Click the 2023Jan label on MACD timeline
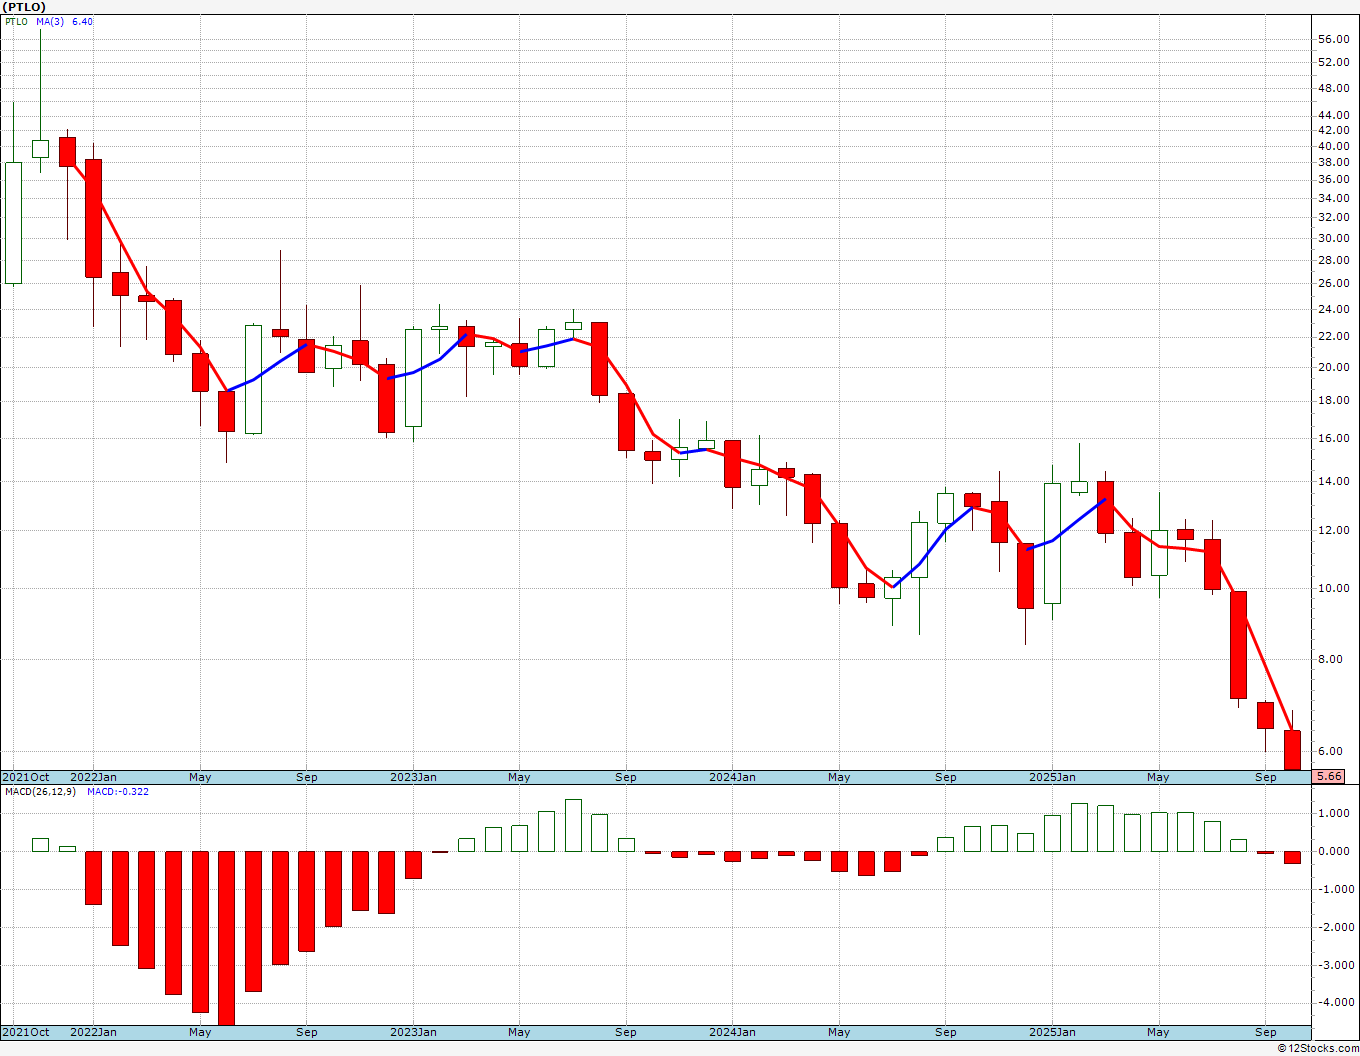Viewport: 1360px width, 1056px height. click(413, 1032)
